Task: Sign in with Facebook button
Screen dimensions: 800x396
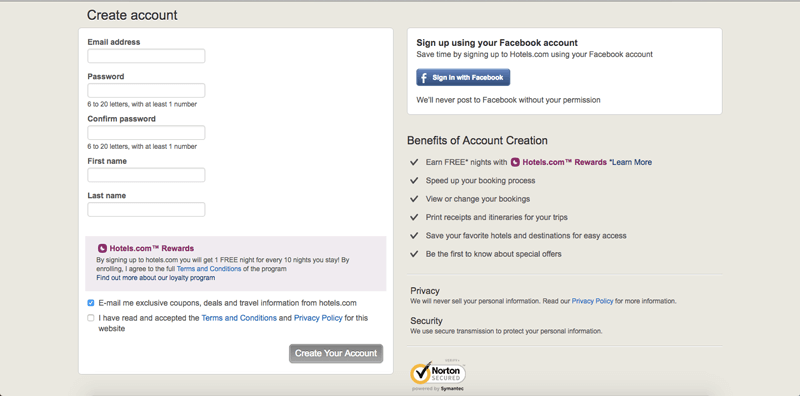Action: 463,78
